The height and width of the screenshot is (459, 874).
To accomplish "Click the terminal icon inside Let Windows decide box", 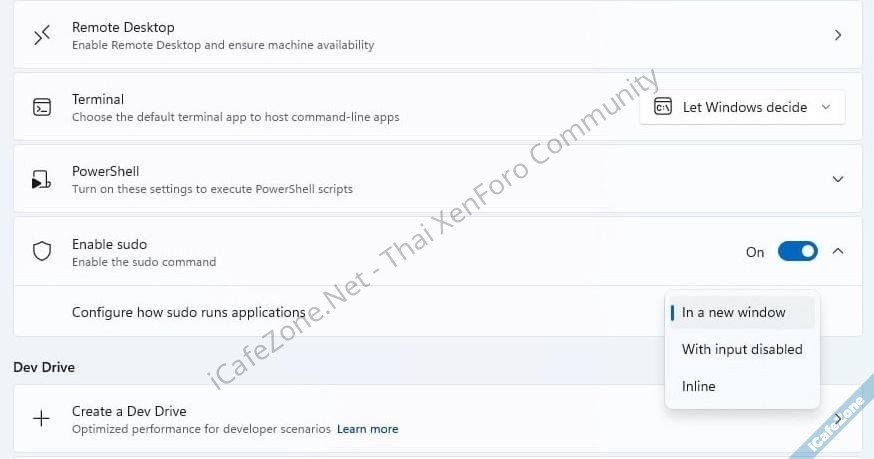I will [x=662, y=107].
